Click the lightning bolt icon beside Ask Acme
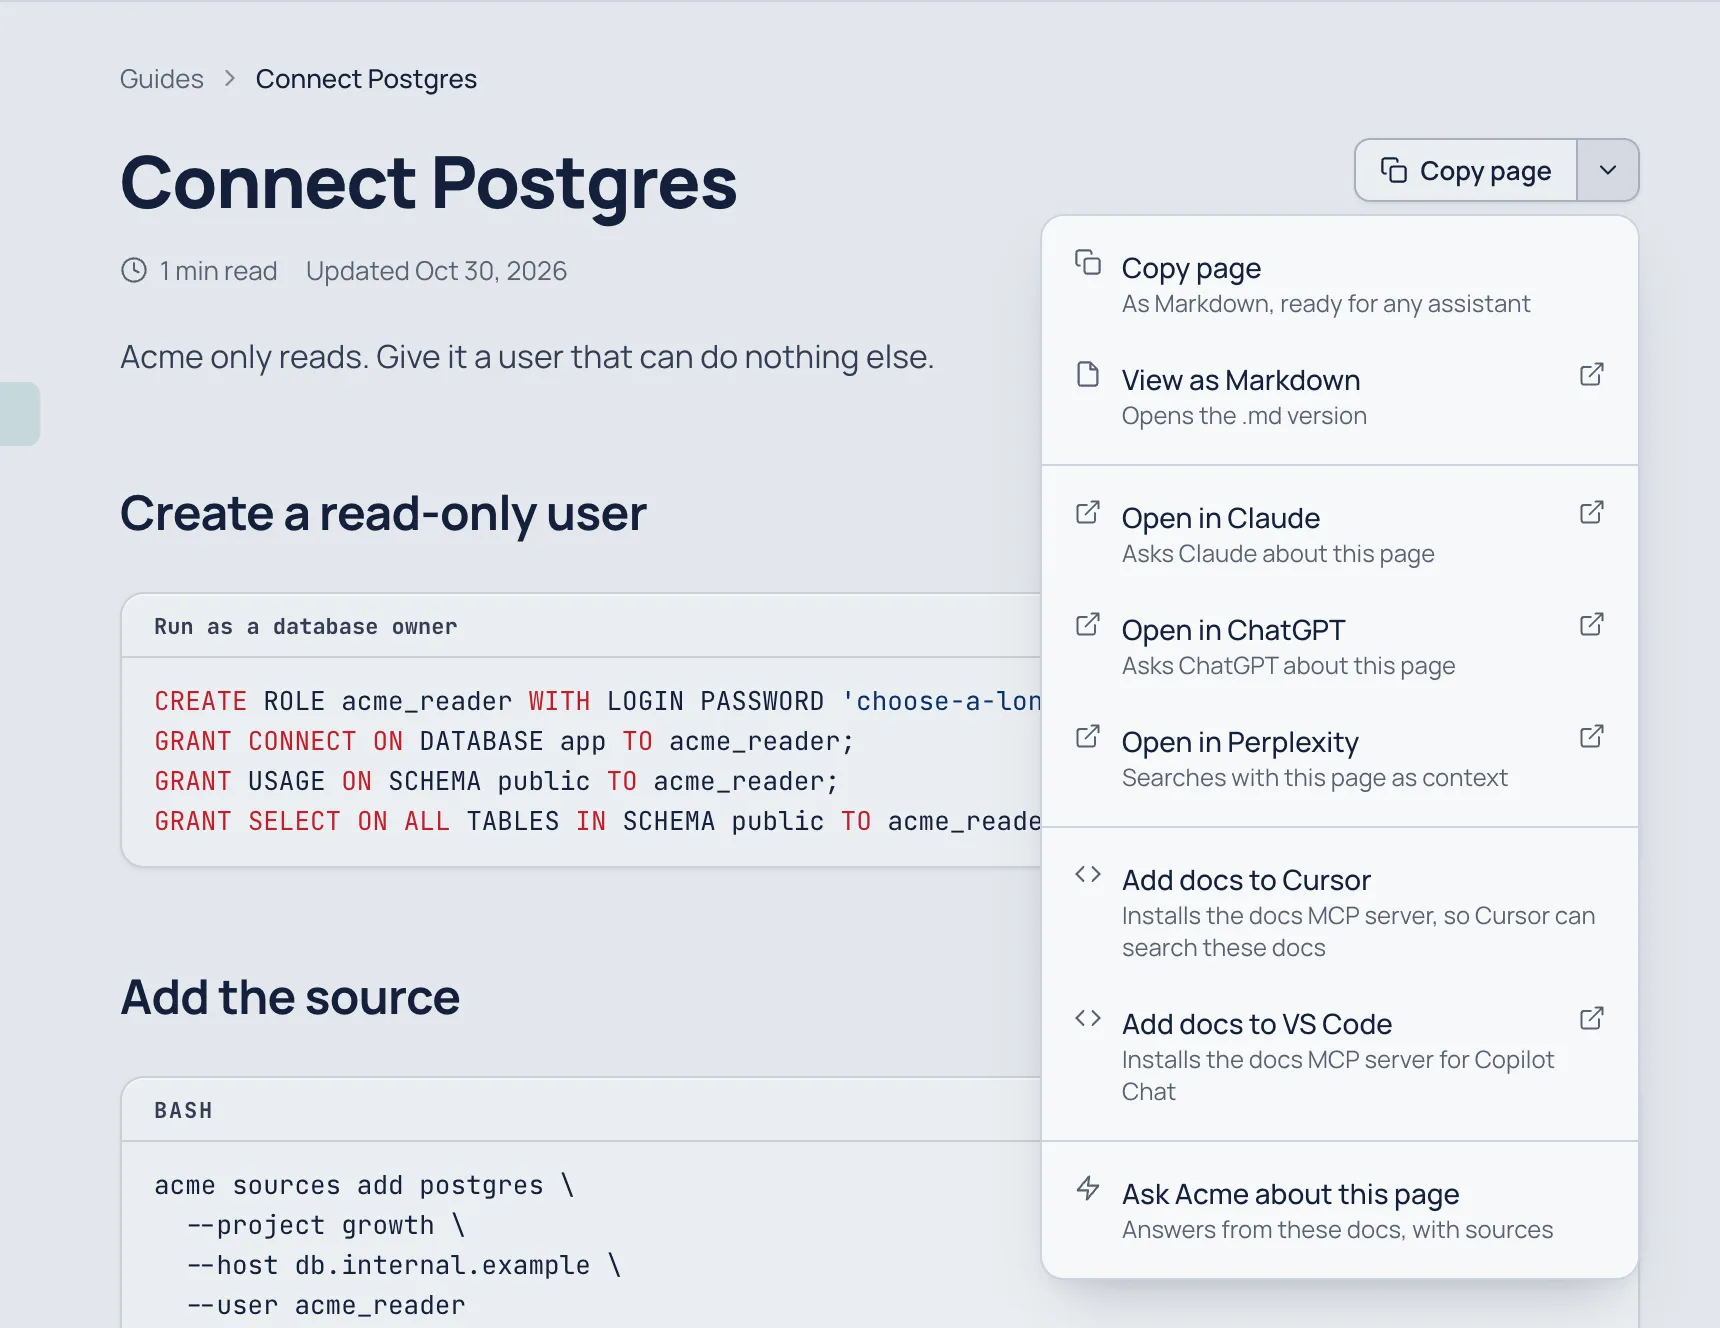This screenshot has width=1720, height=1328. [x=1088, y=1189]
